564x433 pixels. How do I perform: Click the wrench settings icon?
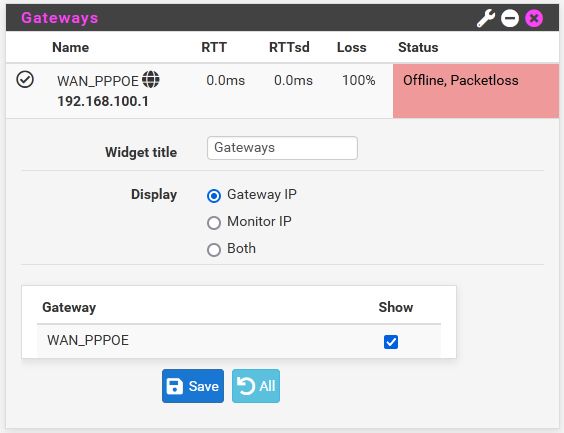(486, 18)
